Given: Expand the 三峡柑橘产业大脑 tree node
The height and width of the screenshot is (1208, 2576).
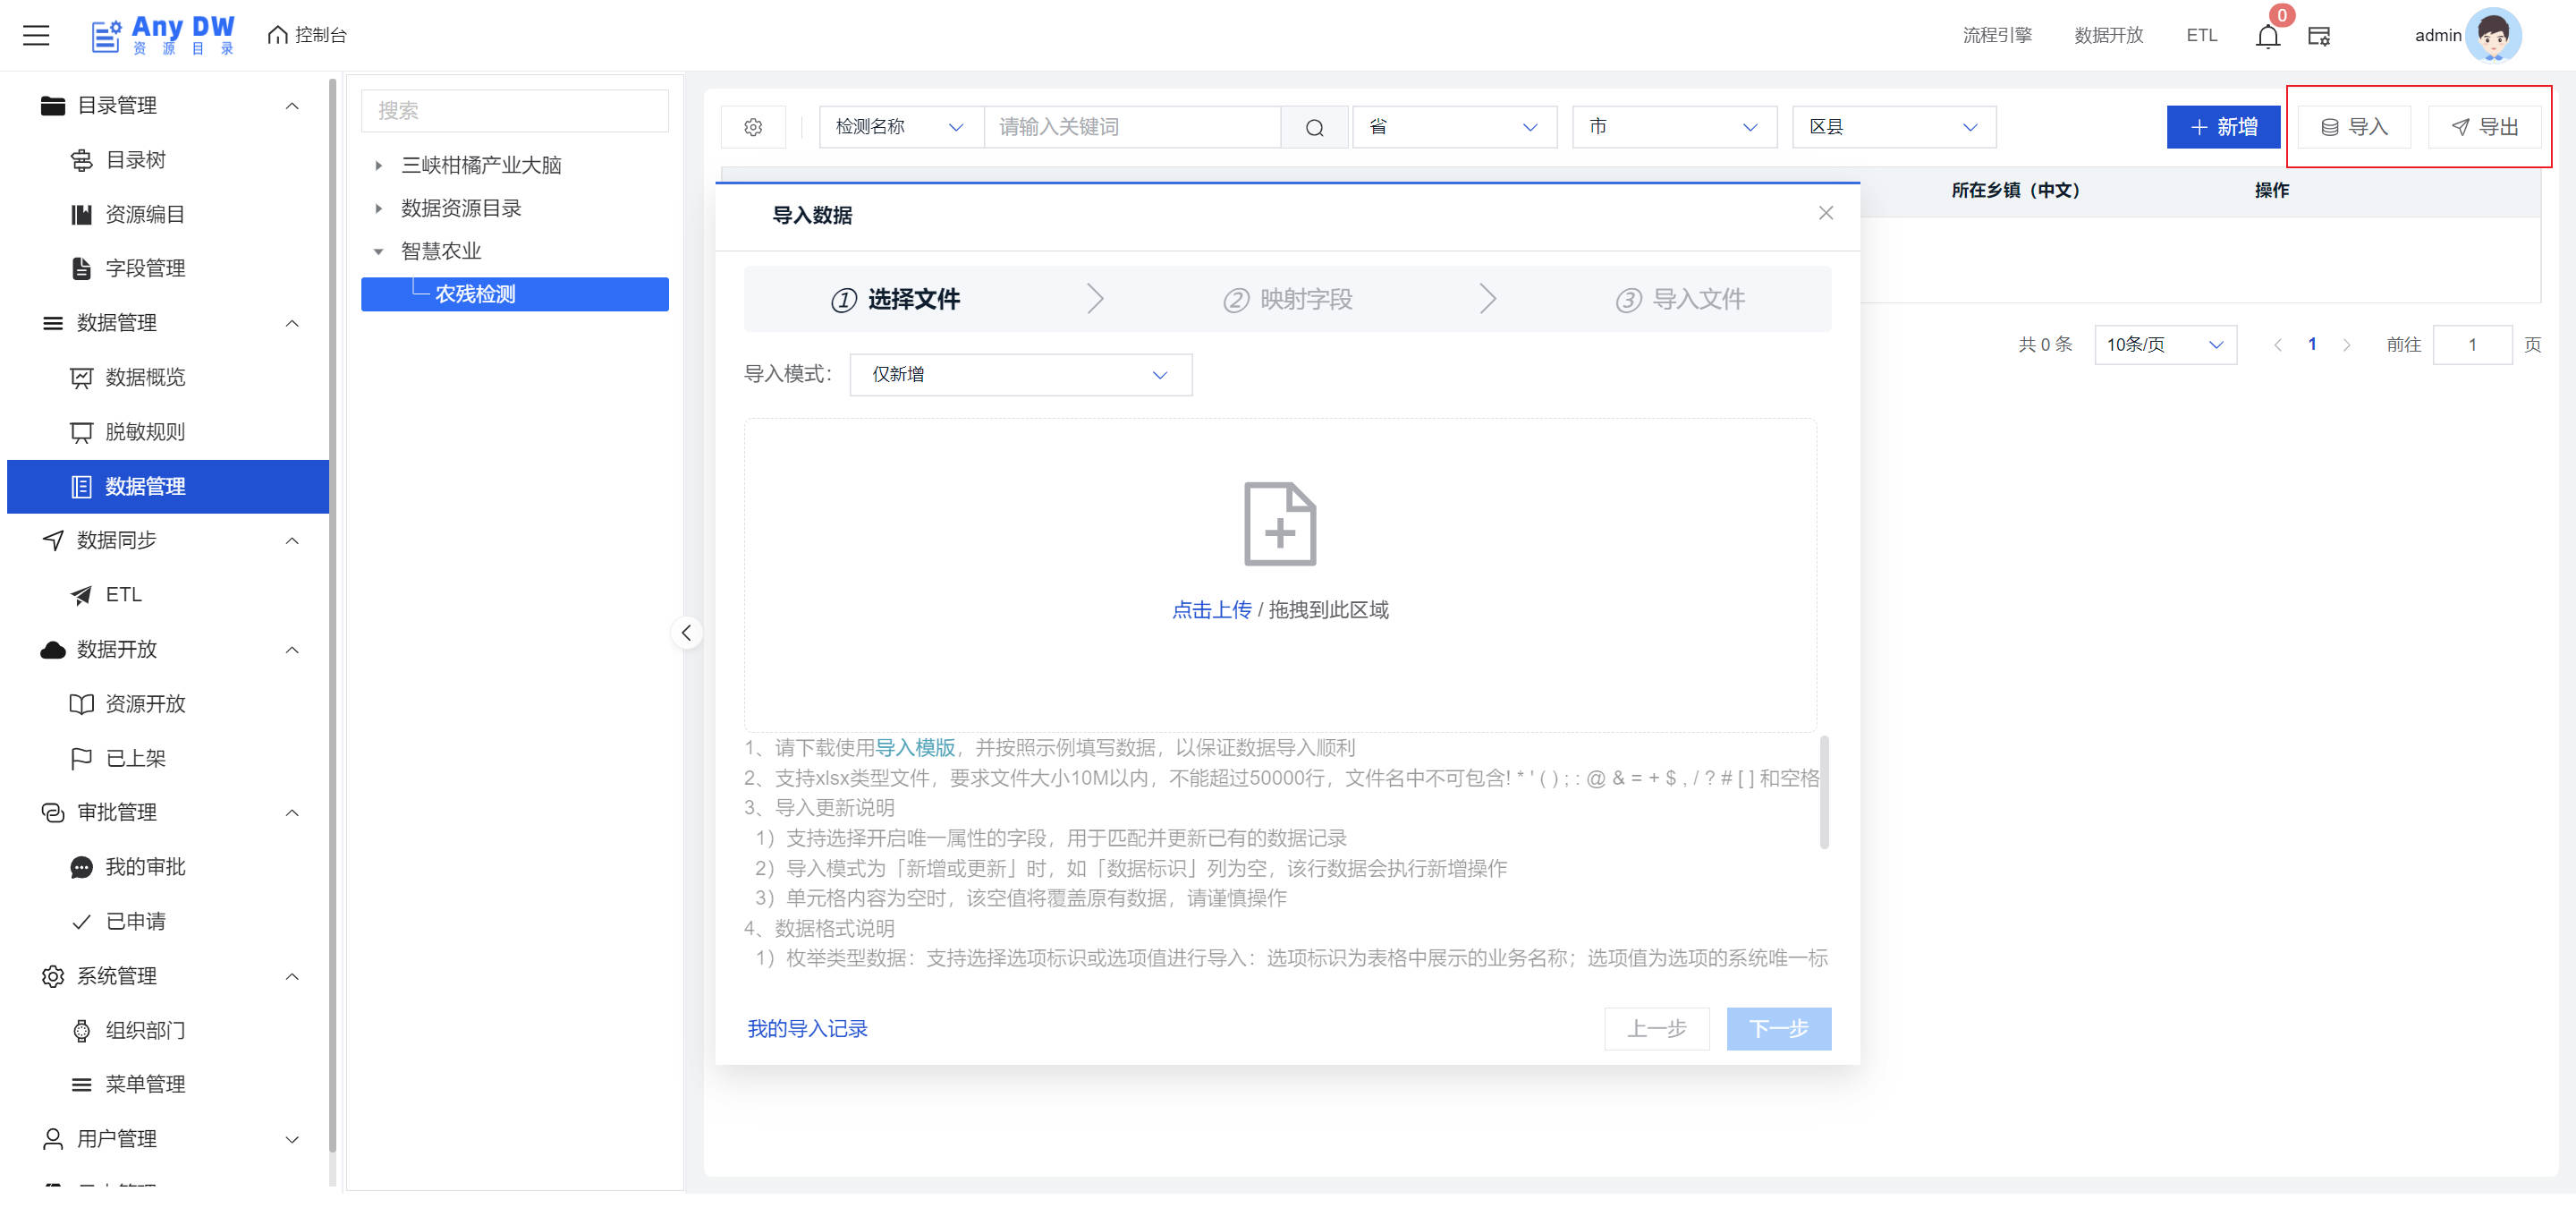Looking at the screenshot, I should click(x=378, y=165).
